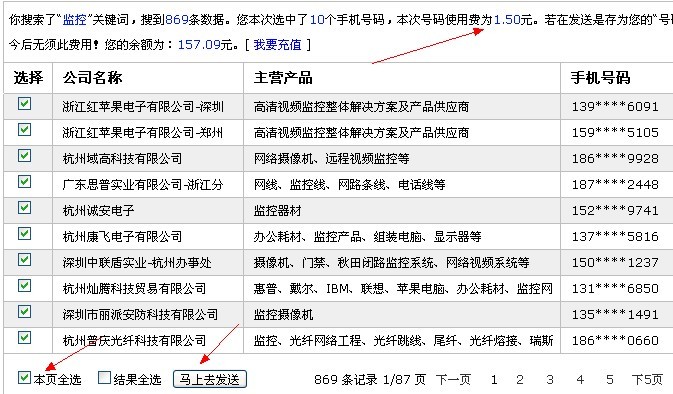Jump to page 5
Viewport: 673px width, 394px height.
point(610,380)
